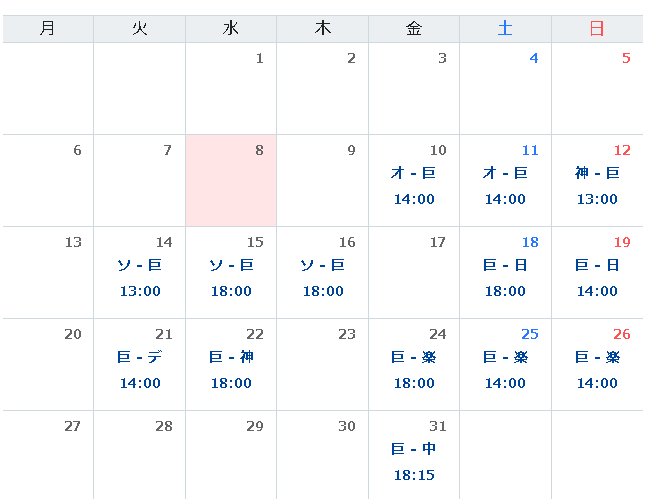Open the 巨-日 18:00 game on the 18th
This screenshot has width=654, height=499.
coord(505,278)
